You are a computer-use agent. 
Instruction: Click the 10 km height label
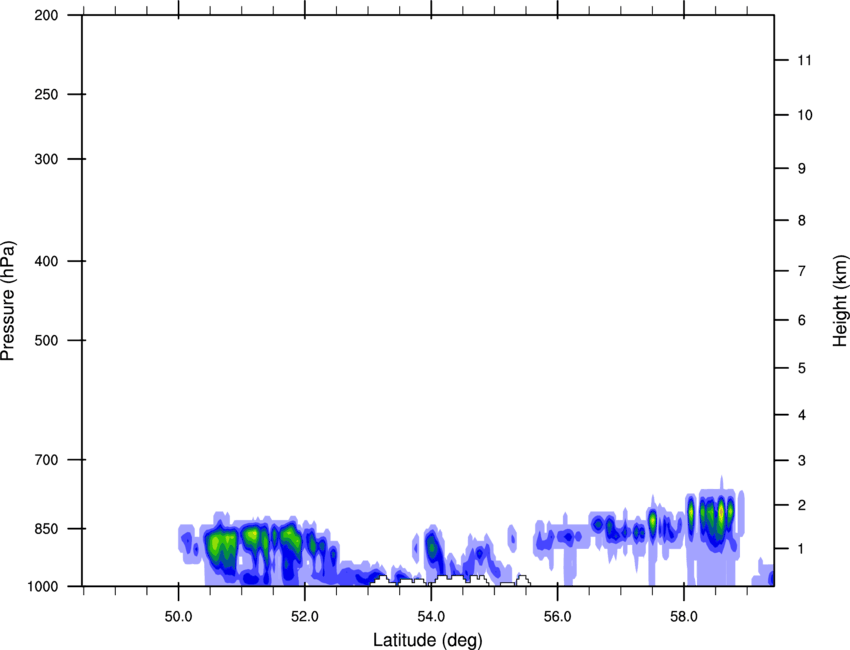coord(805,115)
